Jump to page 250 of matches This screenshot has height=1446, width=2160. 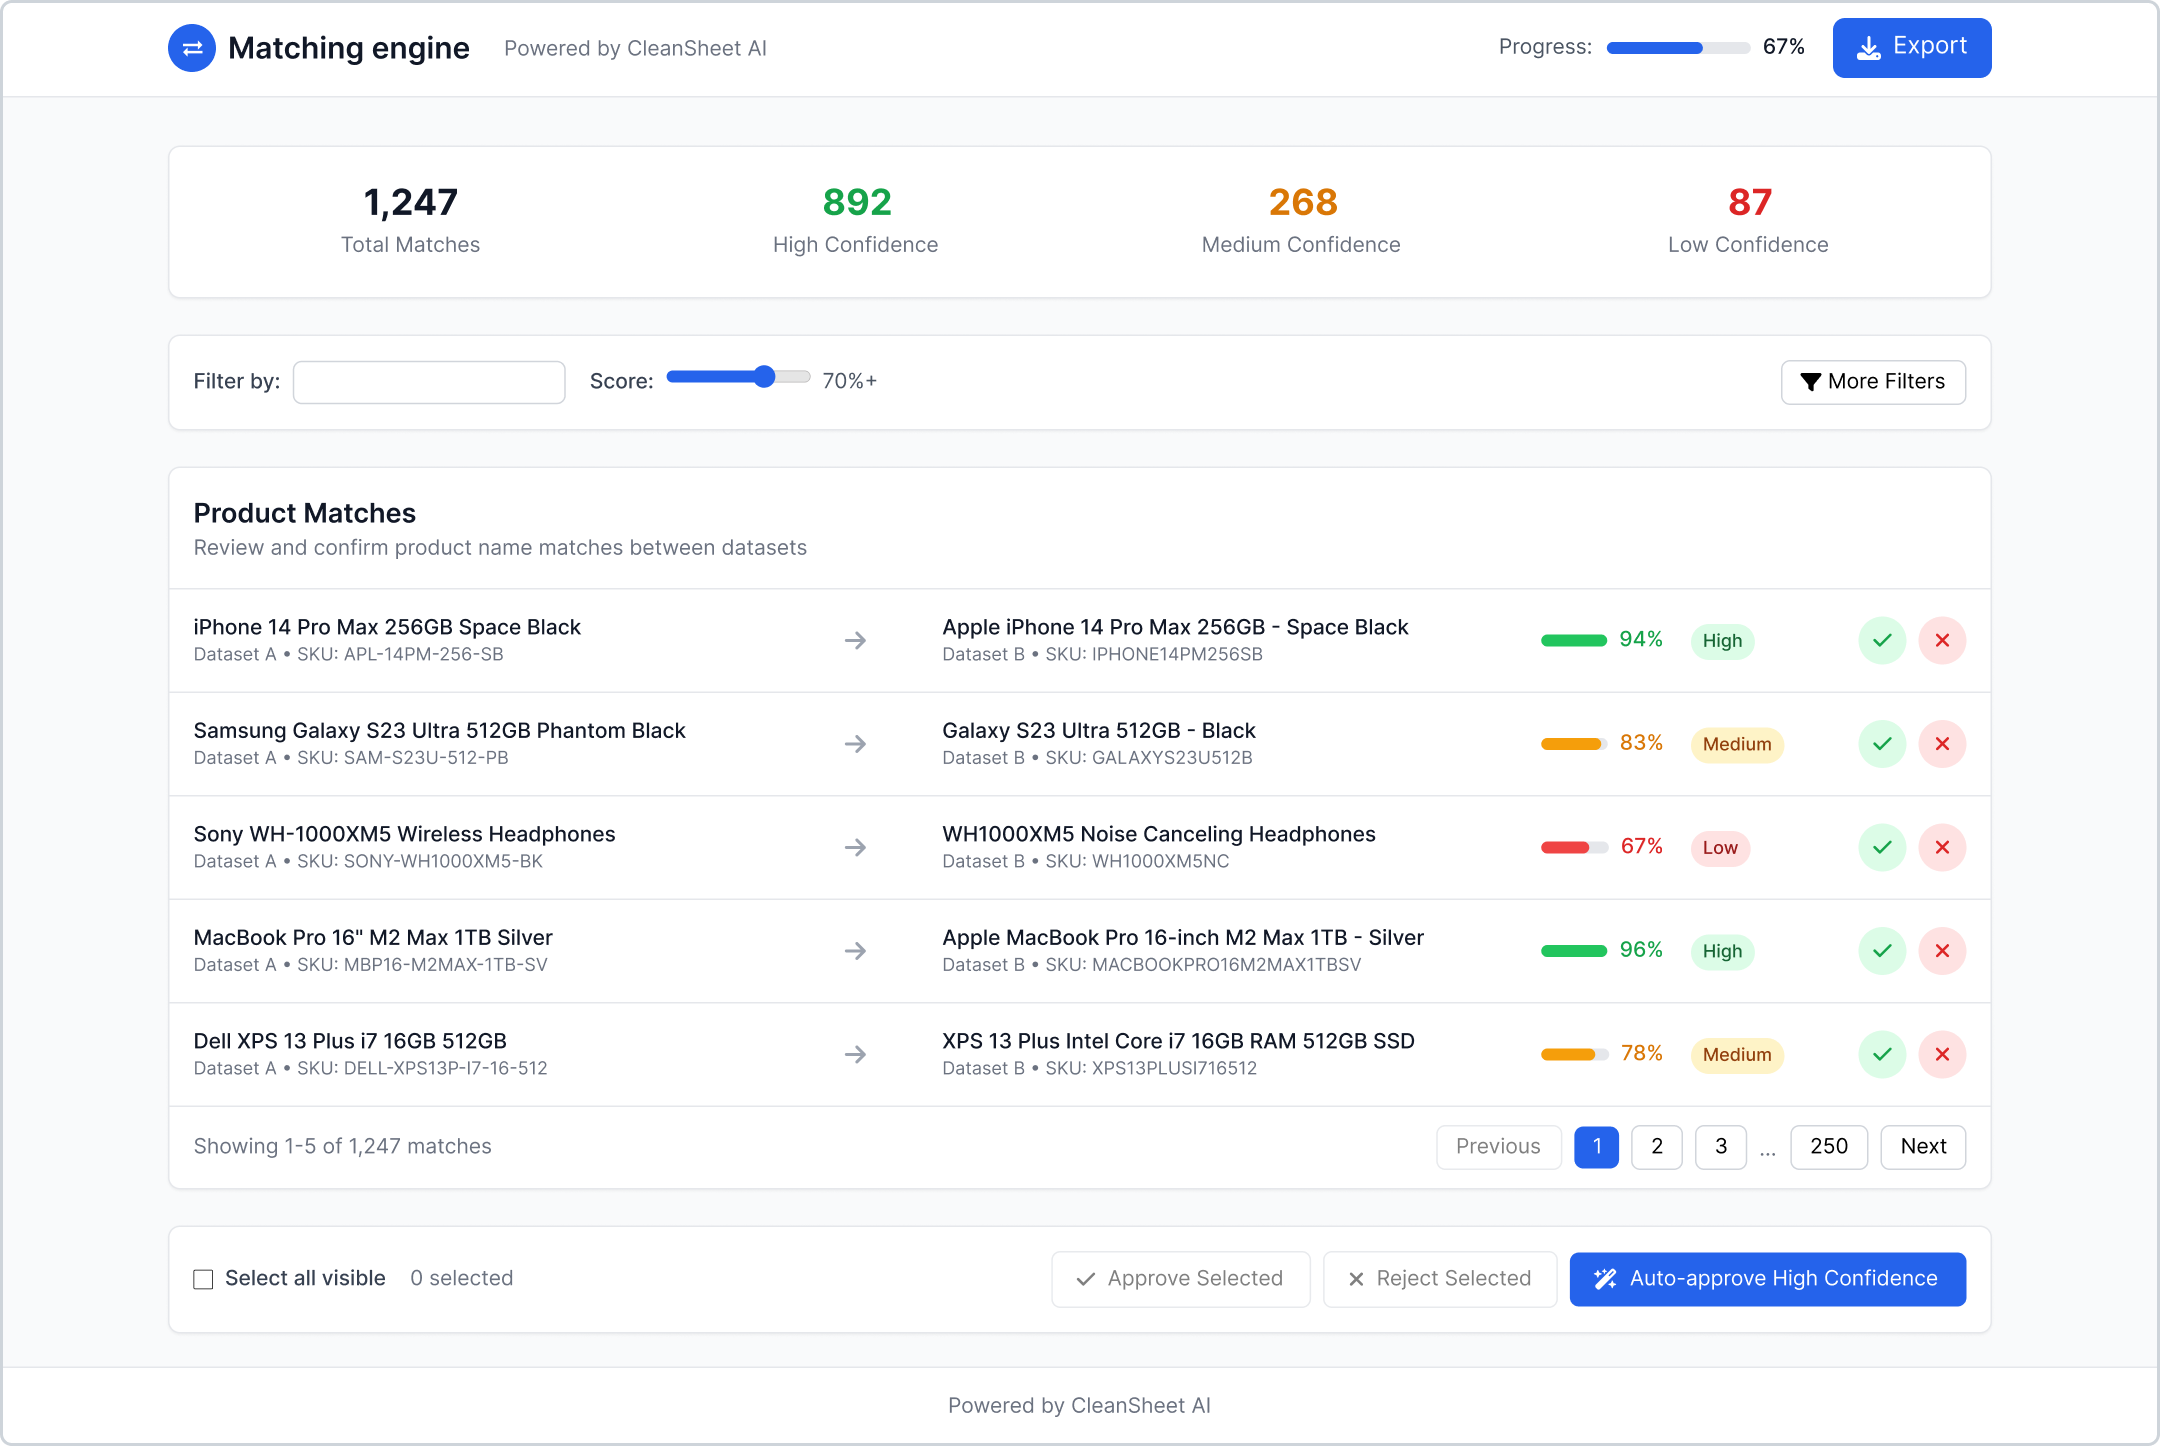1828,1147
